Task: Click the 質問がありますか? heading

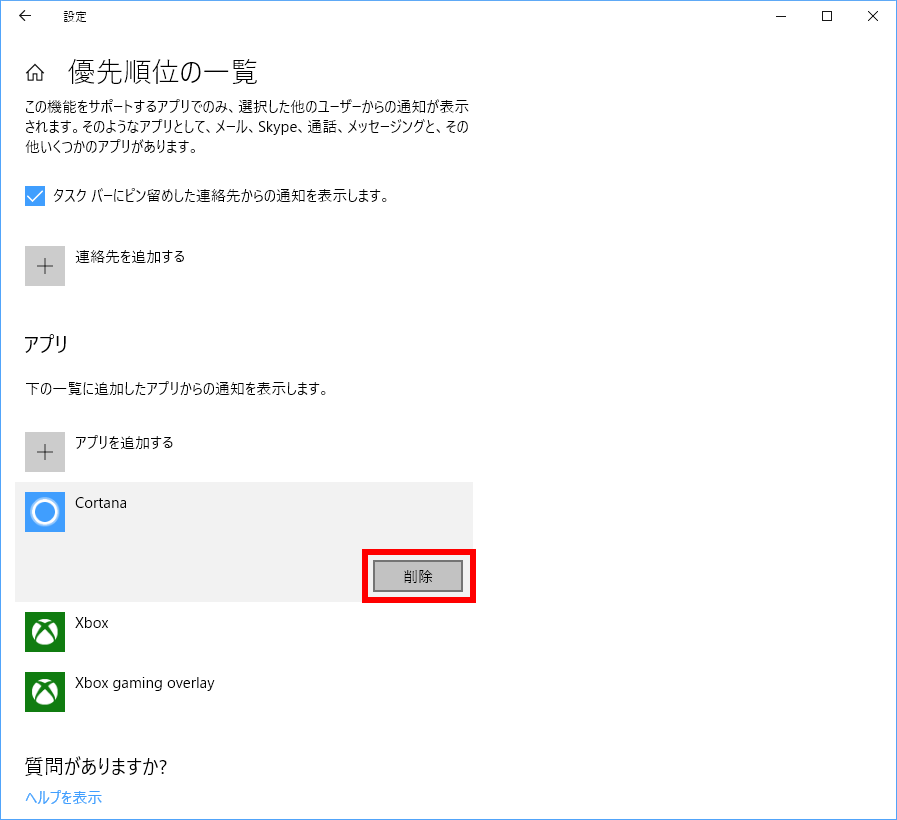Action: pyautogui.click(x=96, y=767)
